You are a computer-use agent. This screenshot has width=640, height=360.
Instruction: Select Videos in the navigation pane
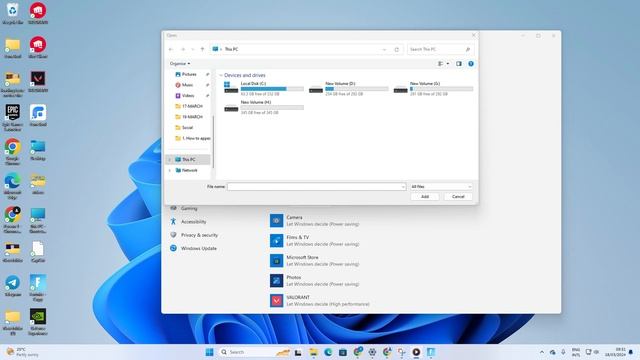click(x=188, y=96)
